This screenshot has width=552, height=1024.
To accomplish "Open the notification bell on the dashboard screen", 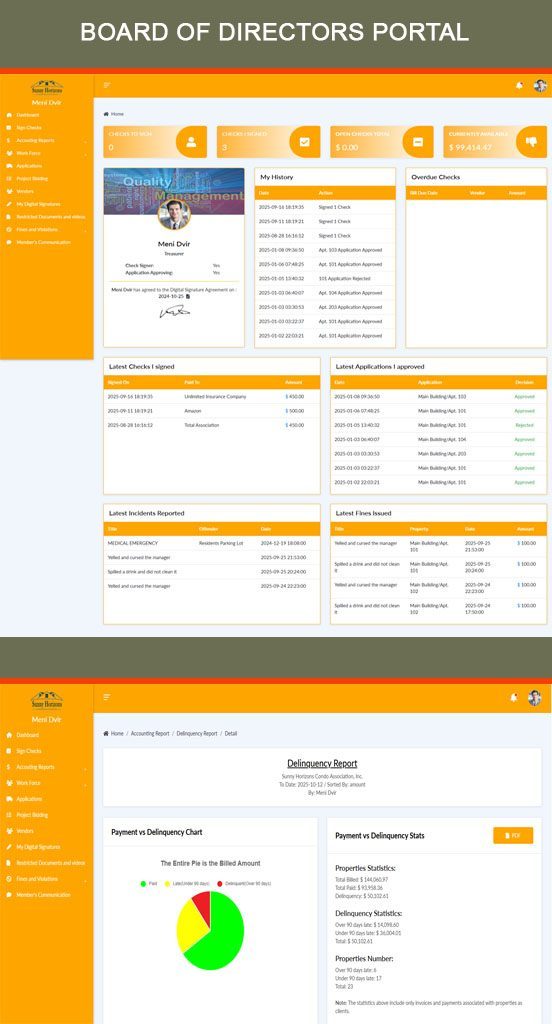I will tap(519, 86).
